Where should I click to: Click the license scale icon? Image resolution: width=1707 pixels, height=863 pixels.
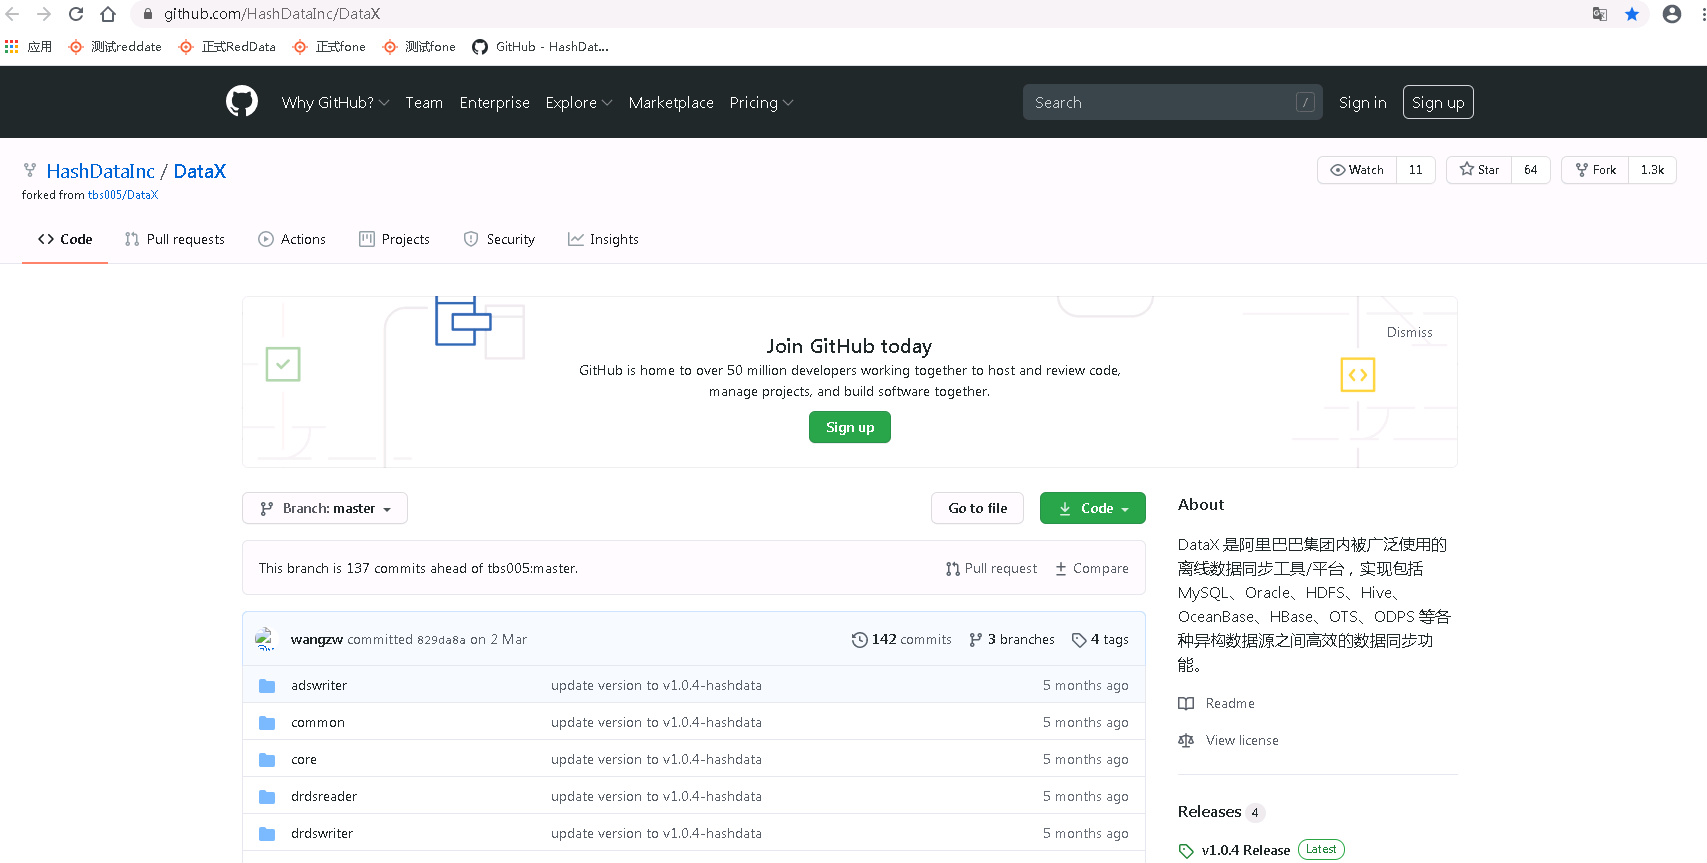pyautogui.click(x=1186, y=741)
